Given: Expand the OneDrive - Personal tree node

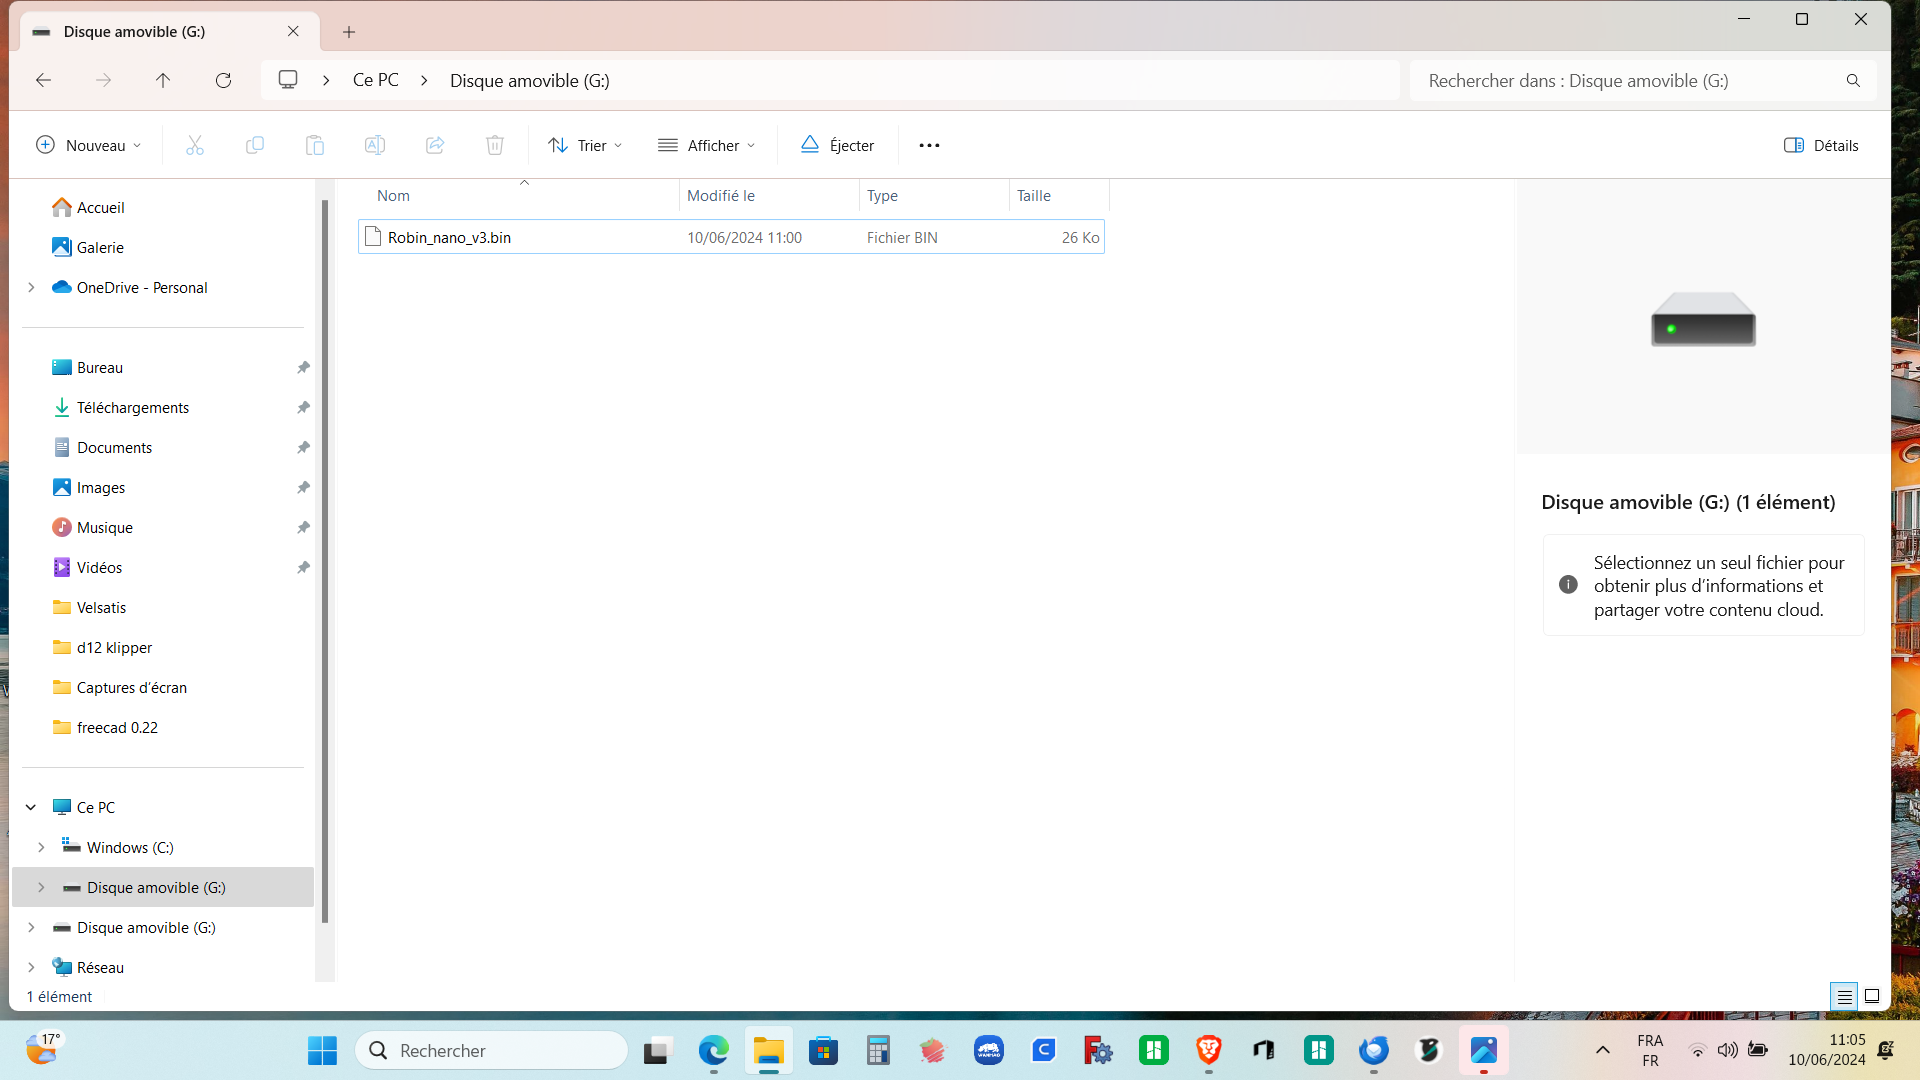Looking at the screenshot, I should (x=31, y=287).
